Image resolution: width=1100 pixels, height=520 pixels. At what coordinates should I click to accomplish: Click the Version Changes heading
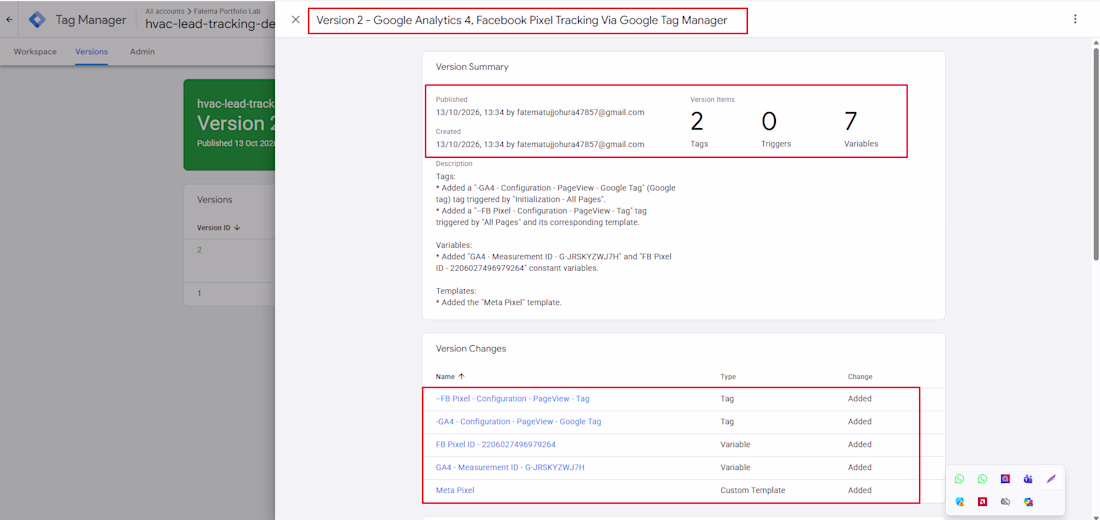tap(471, 348)
